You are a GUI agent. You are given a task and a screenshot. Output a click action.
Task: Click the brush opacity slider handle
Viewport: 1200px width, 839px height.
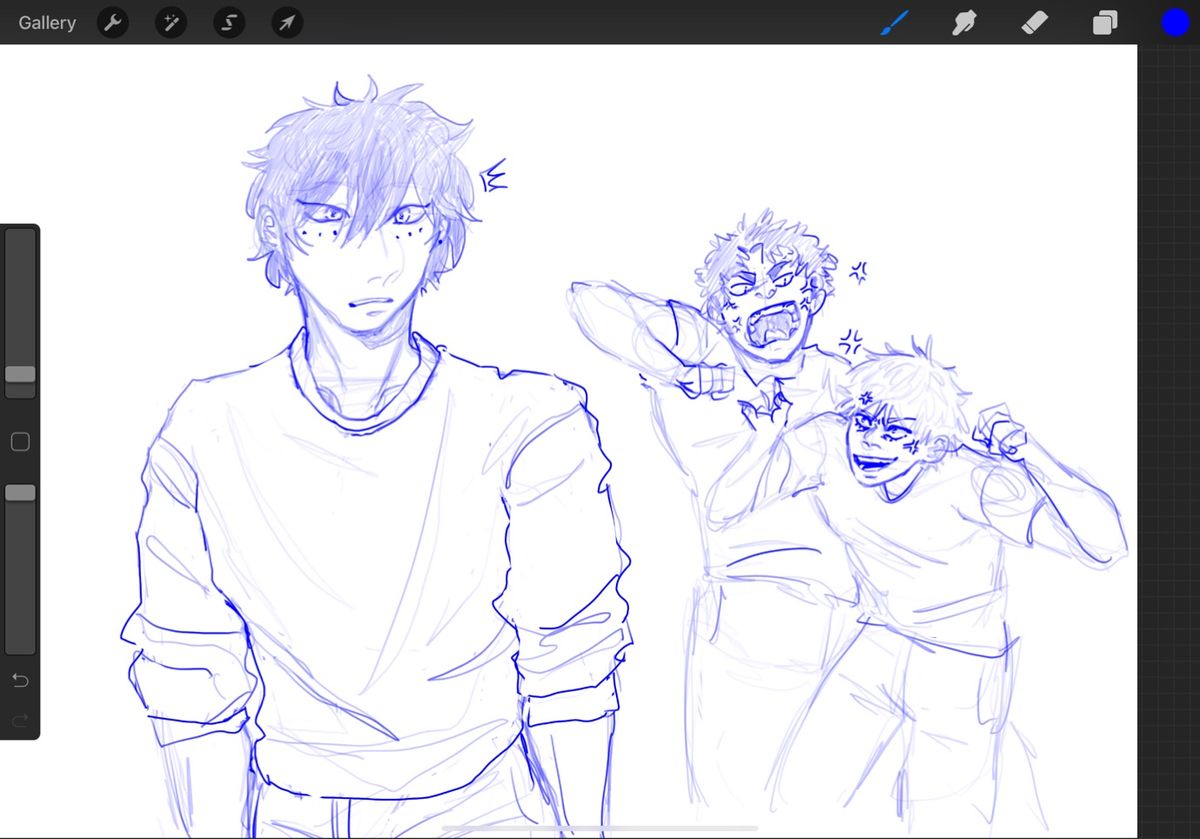20,493
